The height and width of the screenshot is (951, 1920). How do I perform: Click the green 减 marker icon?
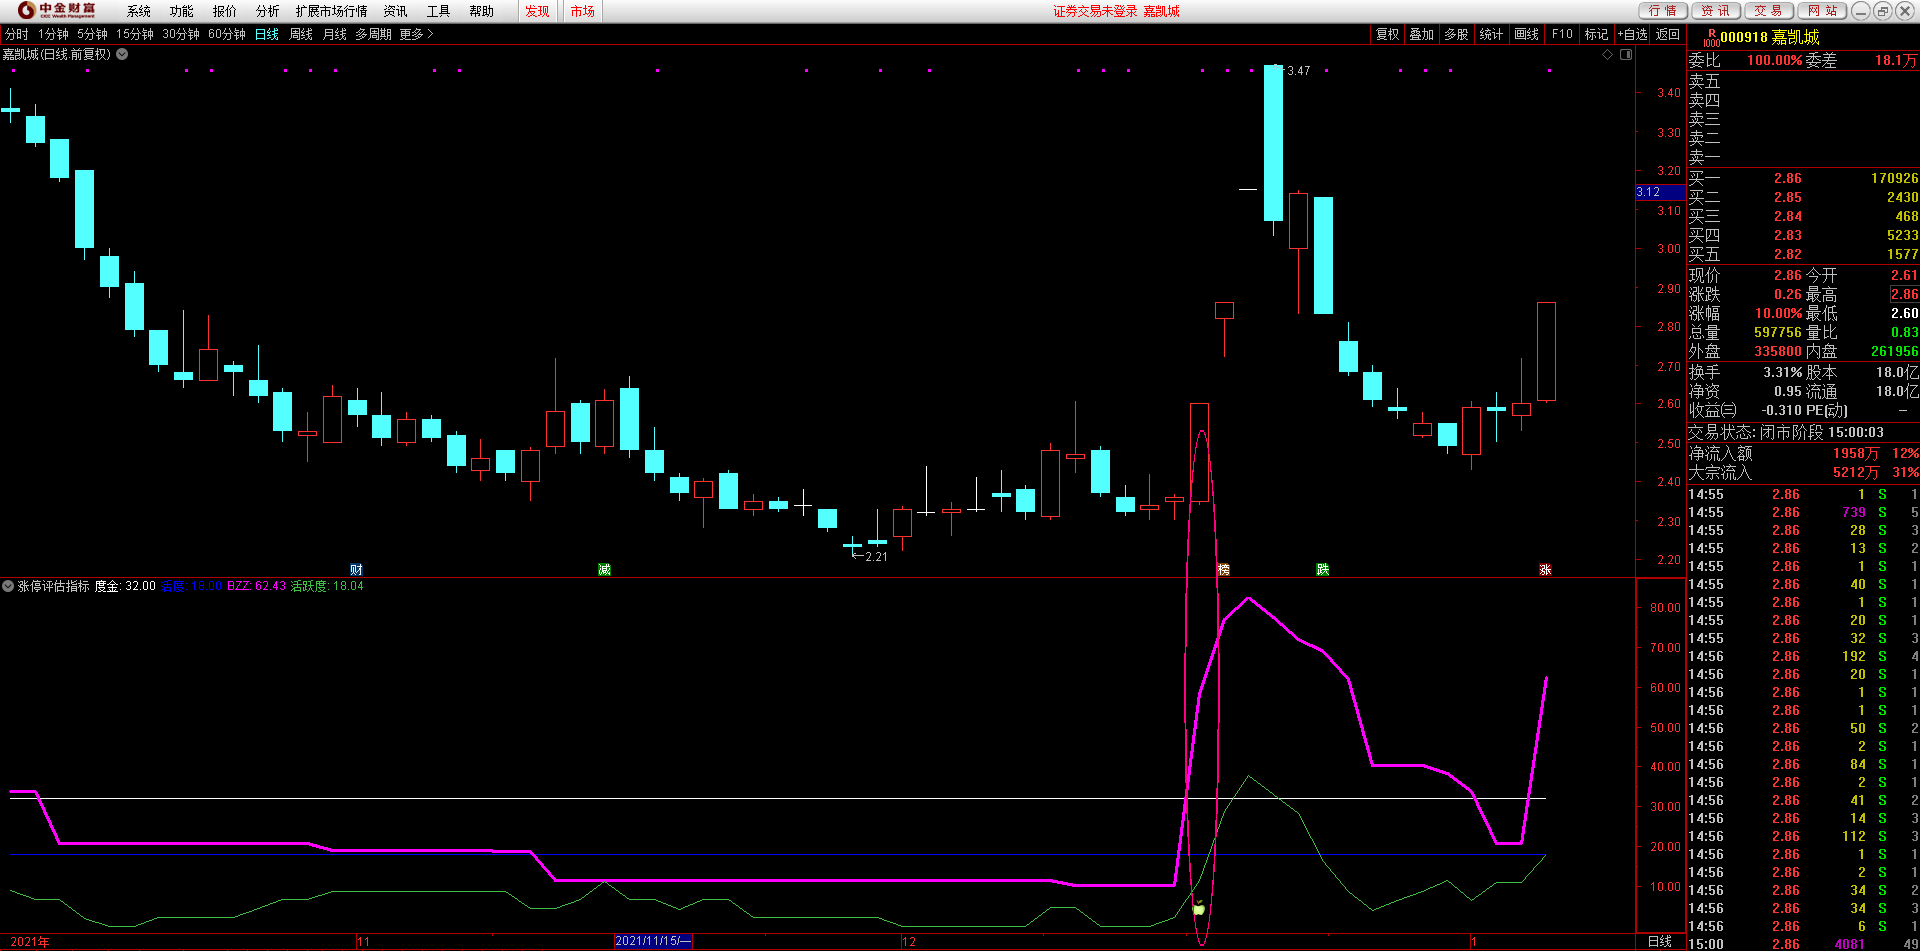point(604,569)
